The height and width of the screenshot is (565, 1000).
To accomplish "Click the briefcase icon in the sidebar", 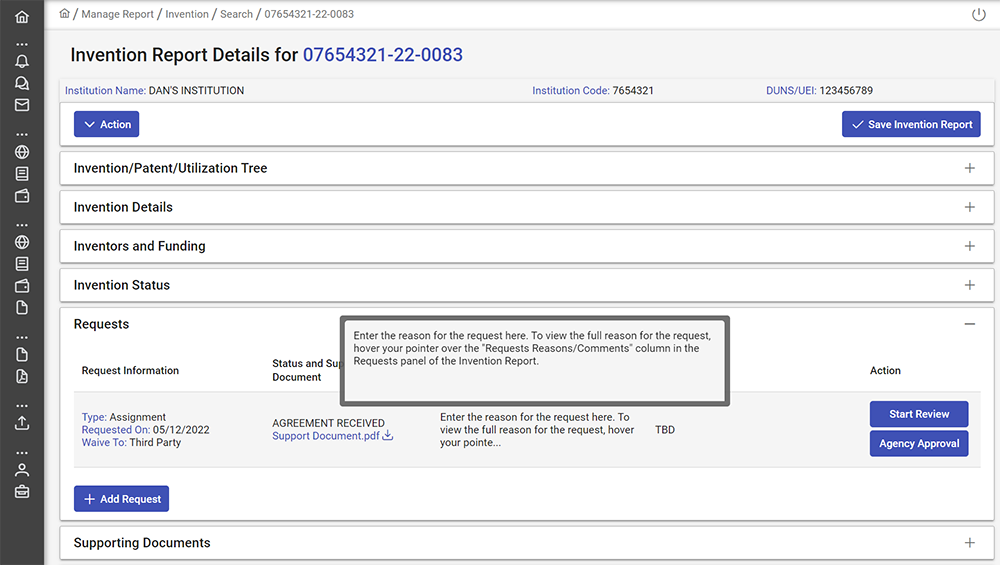I will pos(22,491).
